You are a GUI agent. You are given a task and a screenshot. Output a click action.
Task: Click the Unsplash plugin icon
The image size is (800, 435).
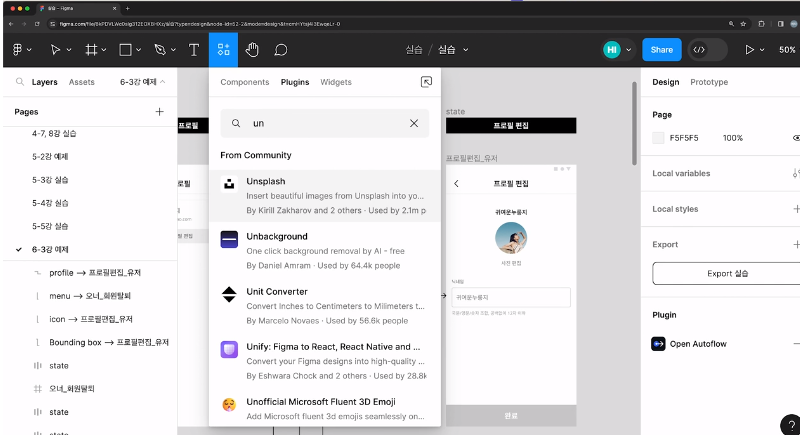pos(229,184)
